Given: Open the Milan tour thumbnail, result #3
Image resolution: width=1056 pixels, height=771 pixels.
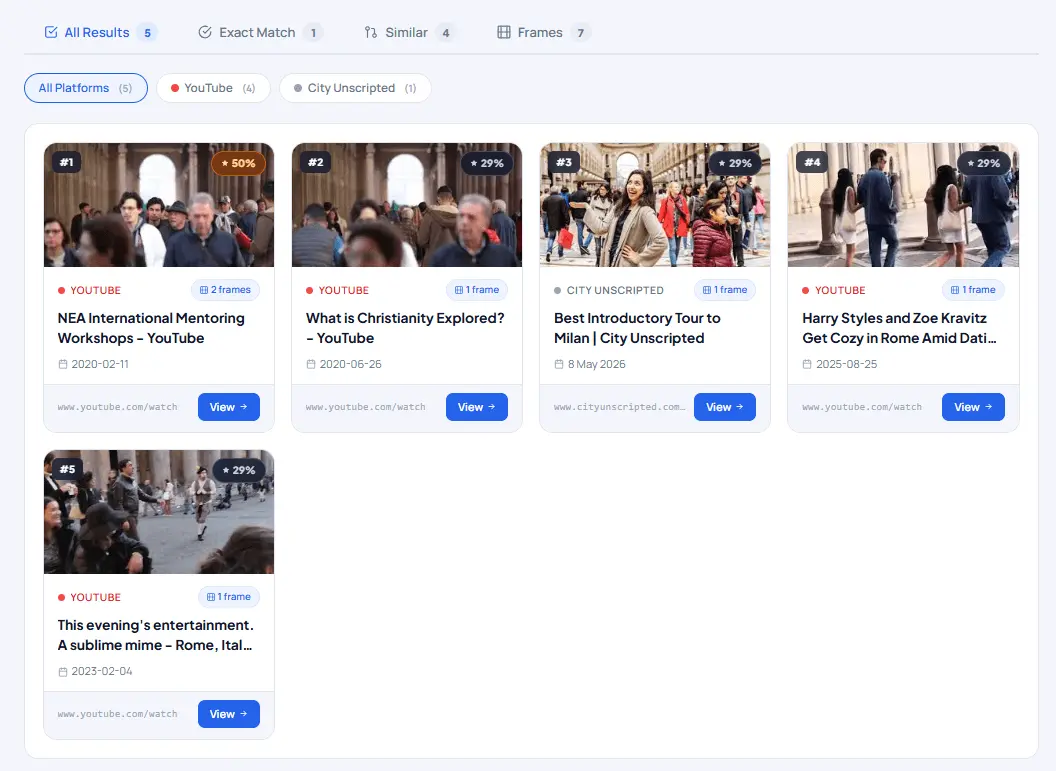Looking at the screenshot, I should [x=655, y=205].
